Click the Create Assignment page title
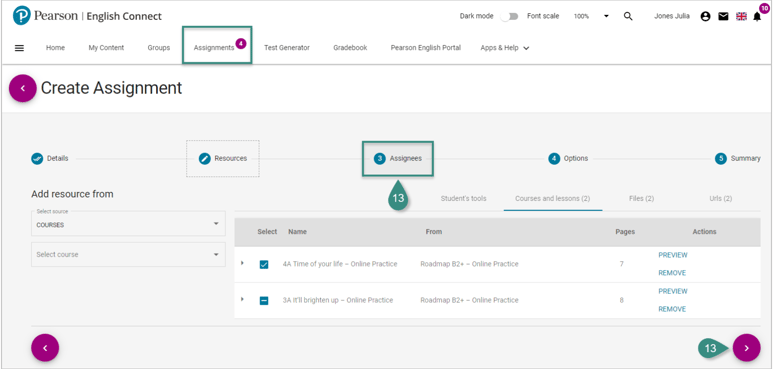Screen dimensions: 773x369 click(x=111, y=88)
